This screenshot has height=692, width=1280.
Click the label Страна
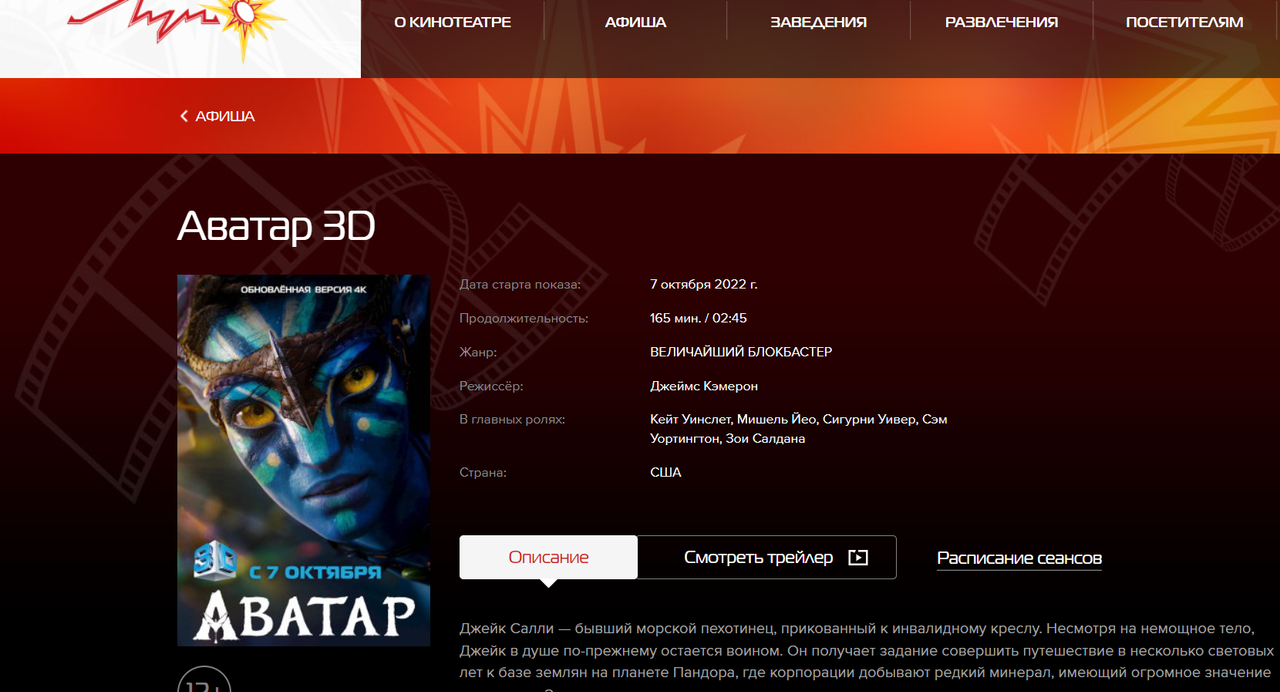(483, 472)
